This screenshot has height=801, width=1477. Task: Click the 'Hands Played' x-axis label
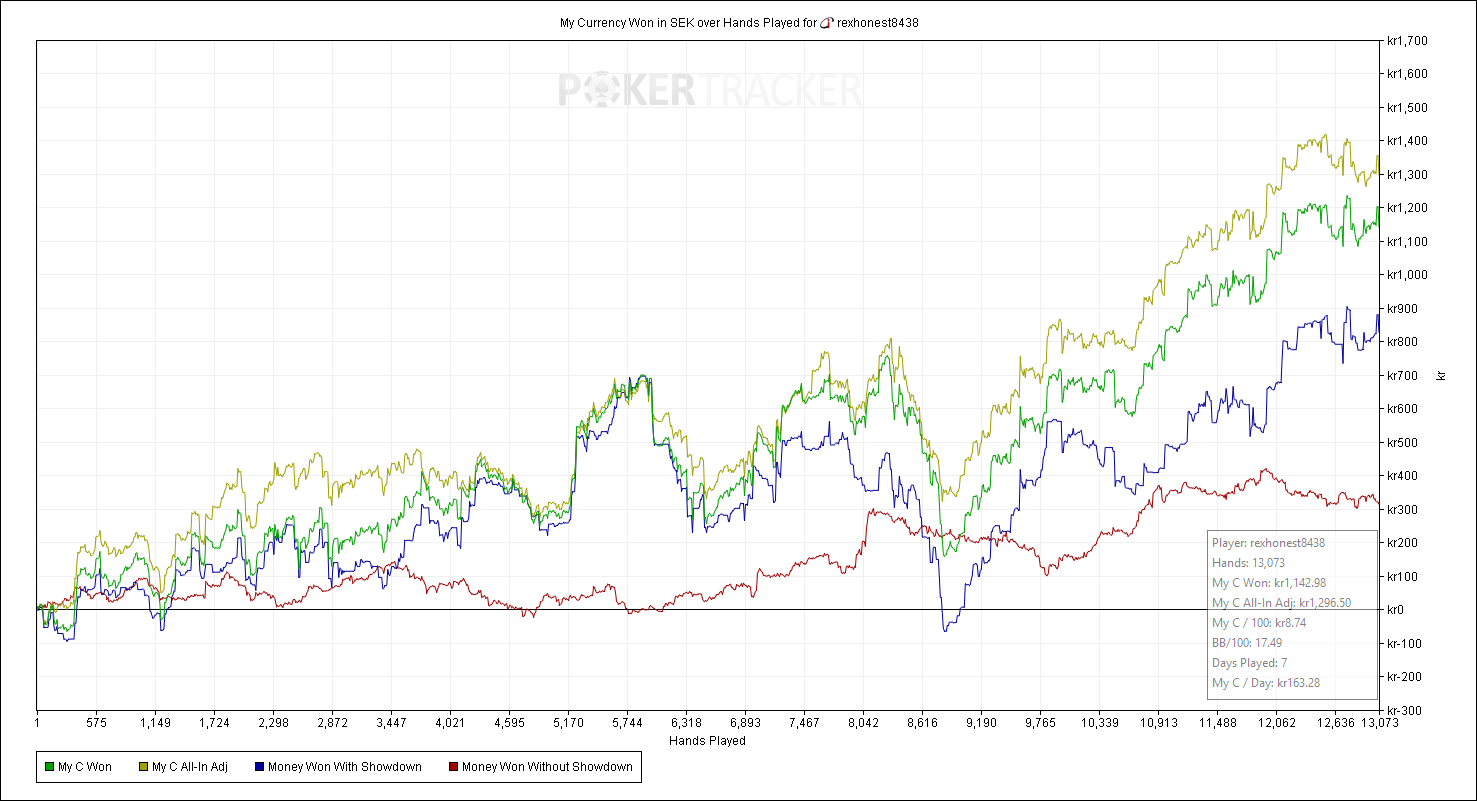coord(707,741)
